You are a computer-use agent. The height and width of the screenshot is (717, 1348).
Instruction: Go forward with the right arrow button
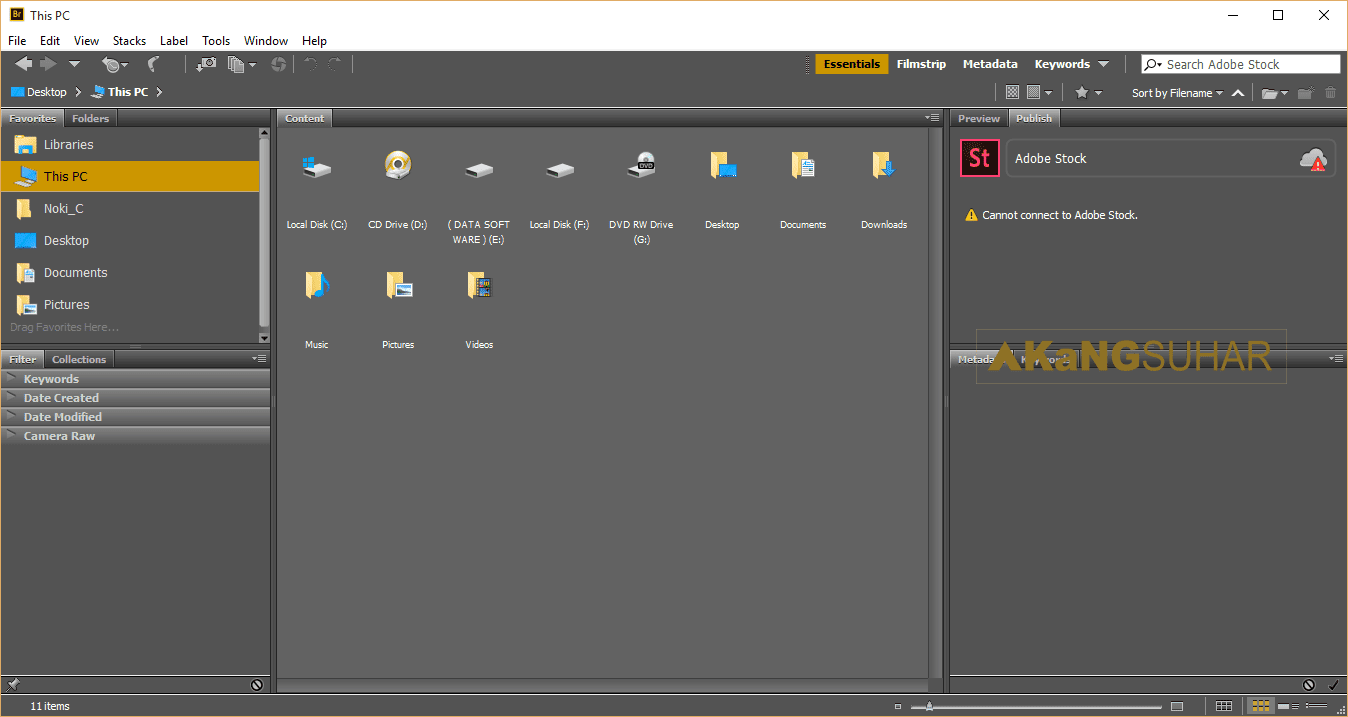click(x=48, y=64)
